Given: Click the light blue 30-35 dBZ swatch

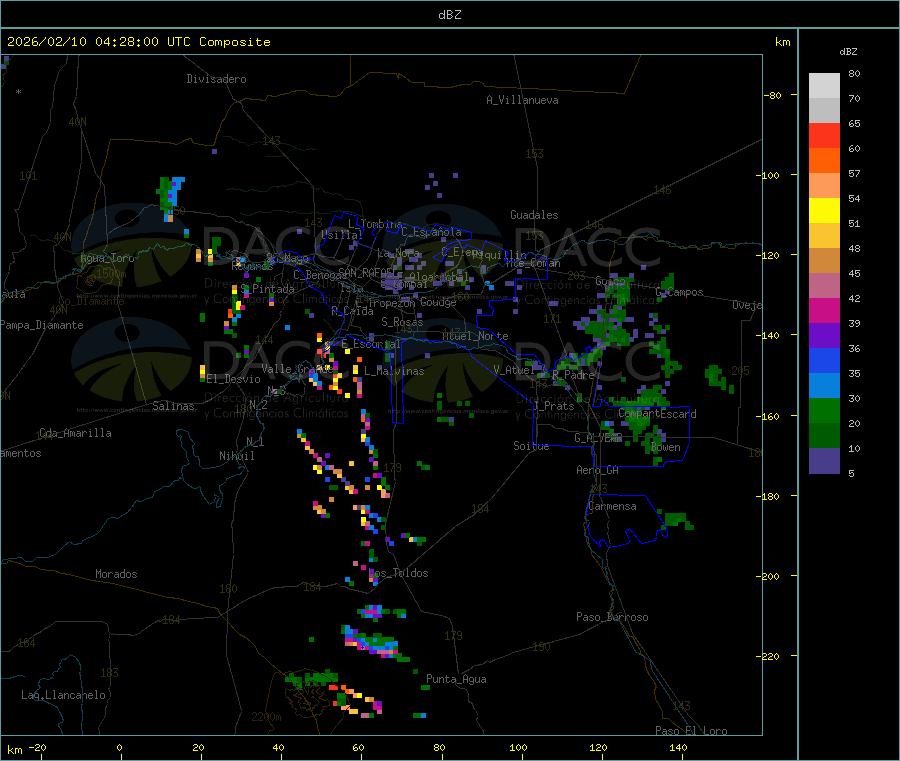Looking at the screenshot, I should (824, 386).
